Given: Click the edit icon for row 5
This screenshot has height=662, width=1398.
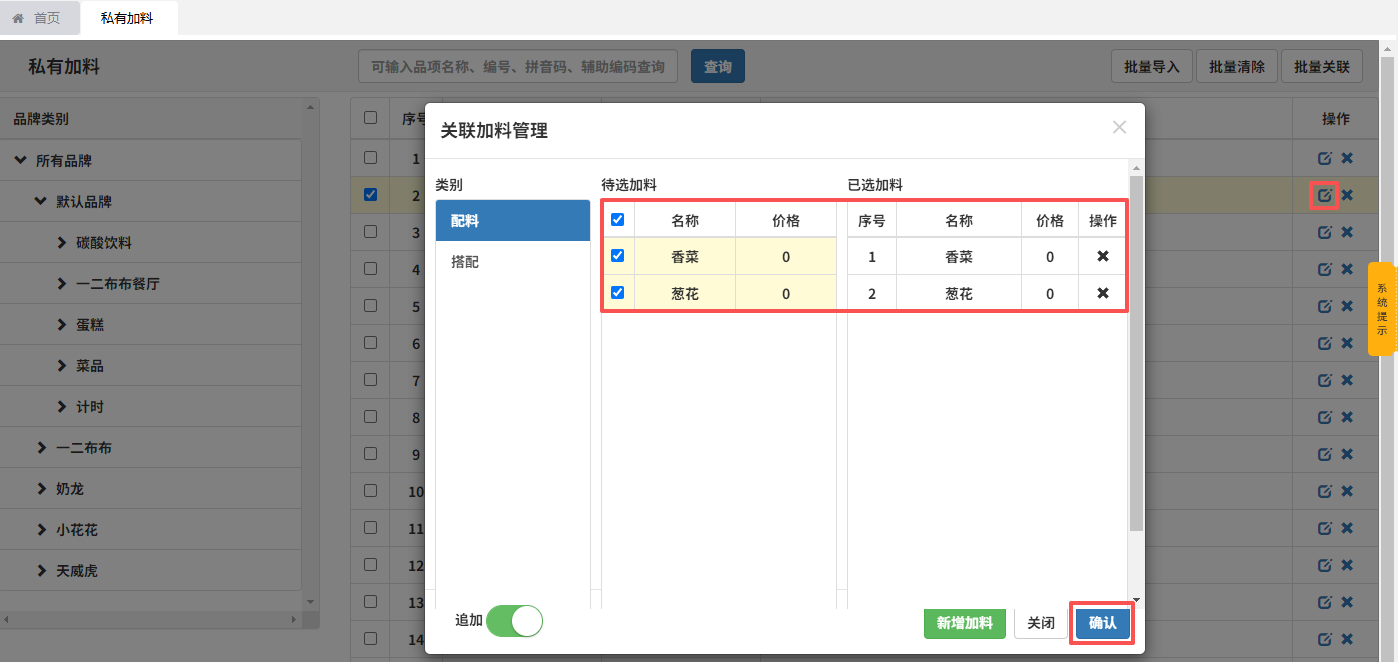Looking at the screenshot, I should coord(1325,306).
